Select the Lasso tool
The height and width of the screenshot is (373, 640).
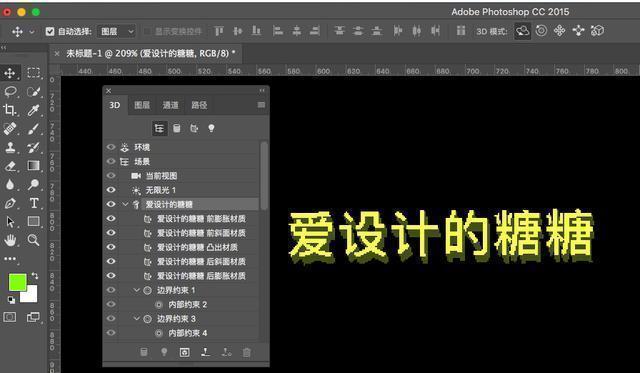[10, 91]
